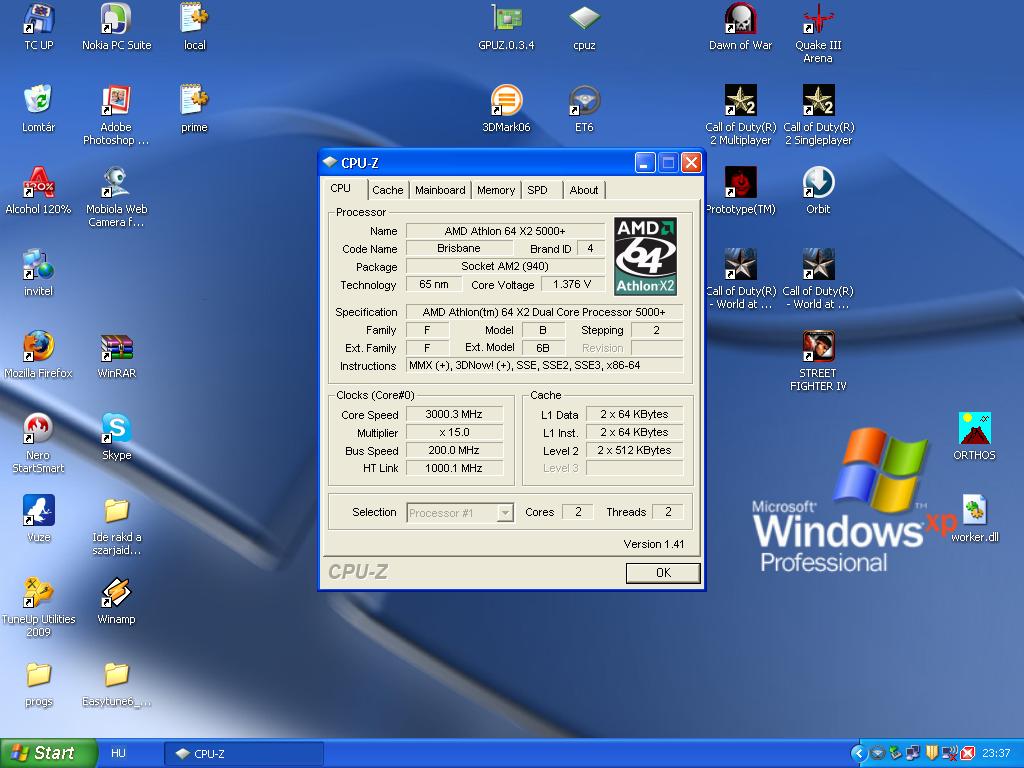
Task: Open the GPUZ.0.3.4 desktop icon
Action: tap(506, 26)
